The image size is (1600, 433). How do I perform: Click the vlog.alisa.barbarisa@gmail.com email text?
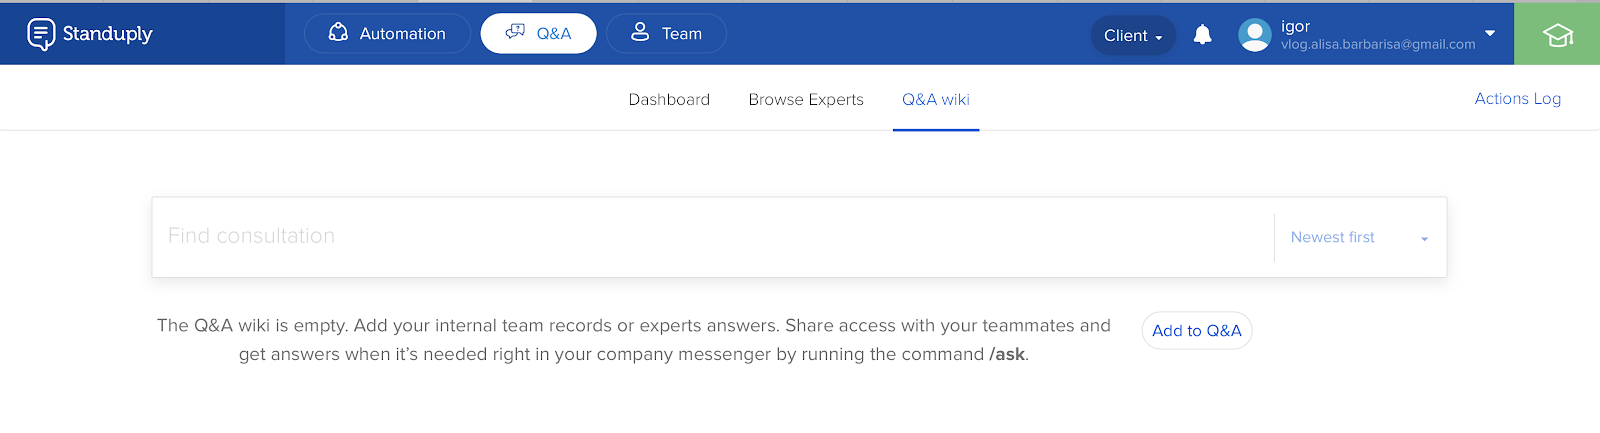[1378, 45]
